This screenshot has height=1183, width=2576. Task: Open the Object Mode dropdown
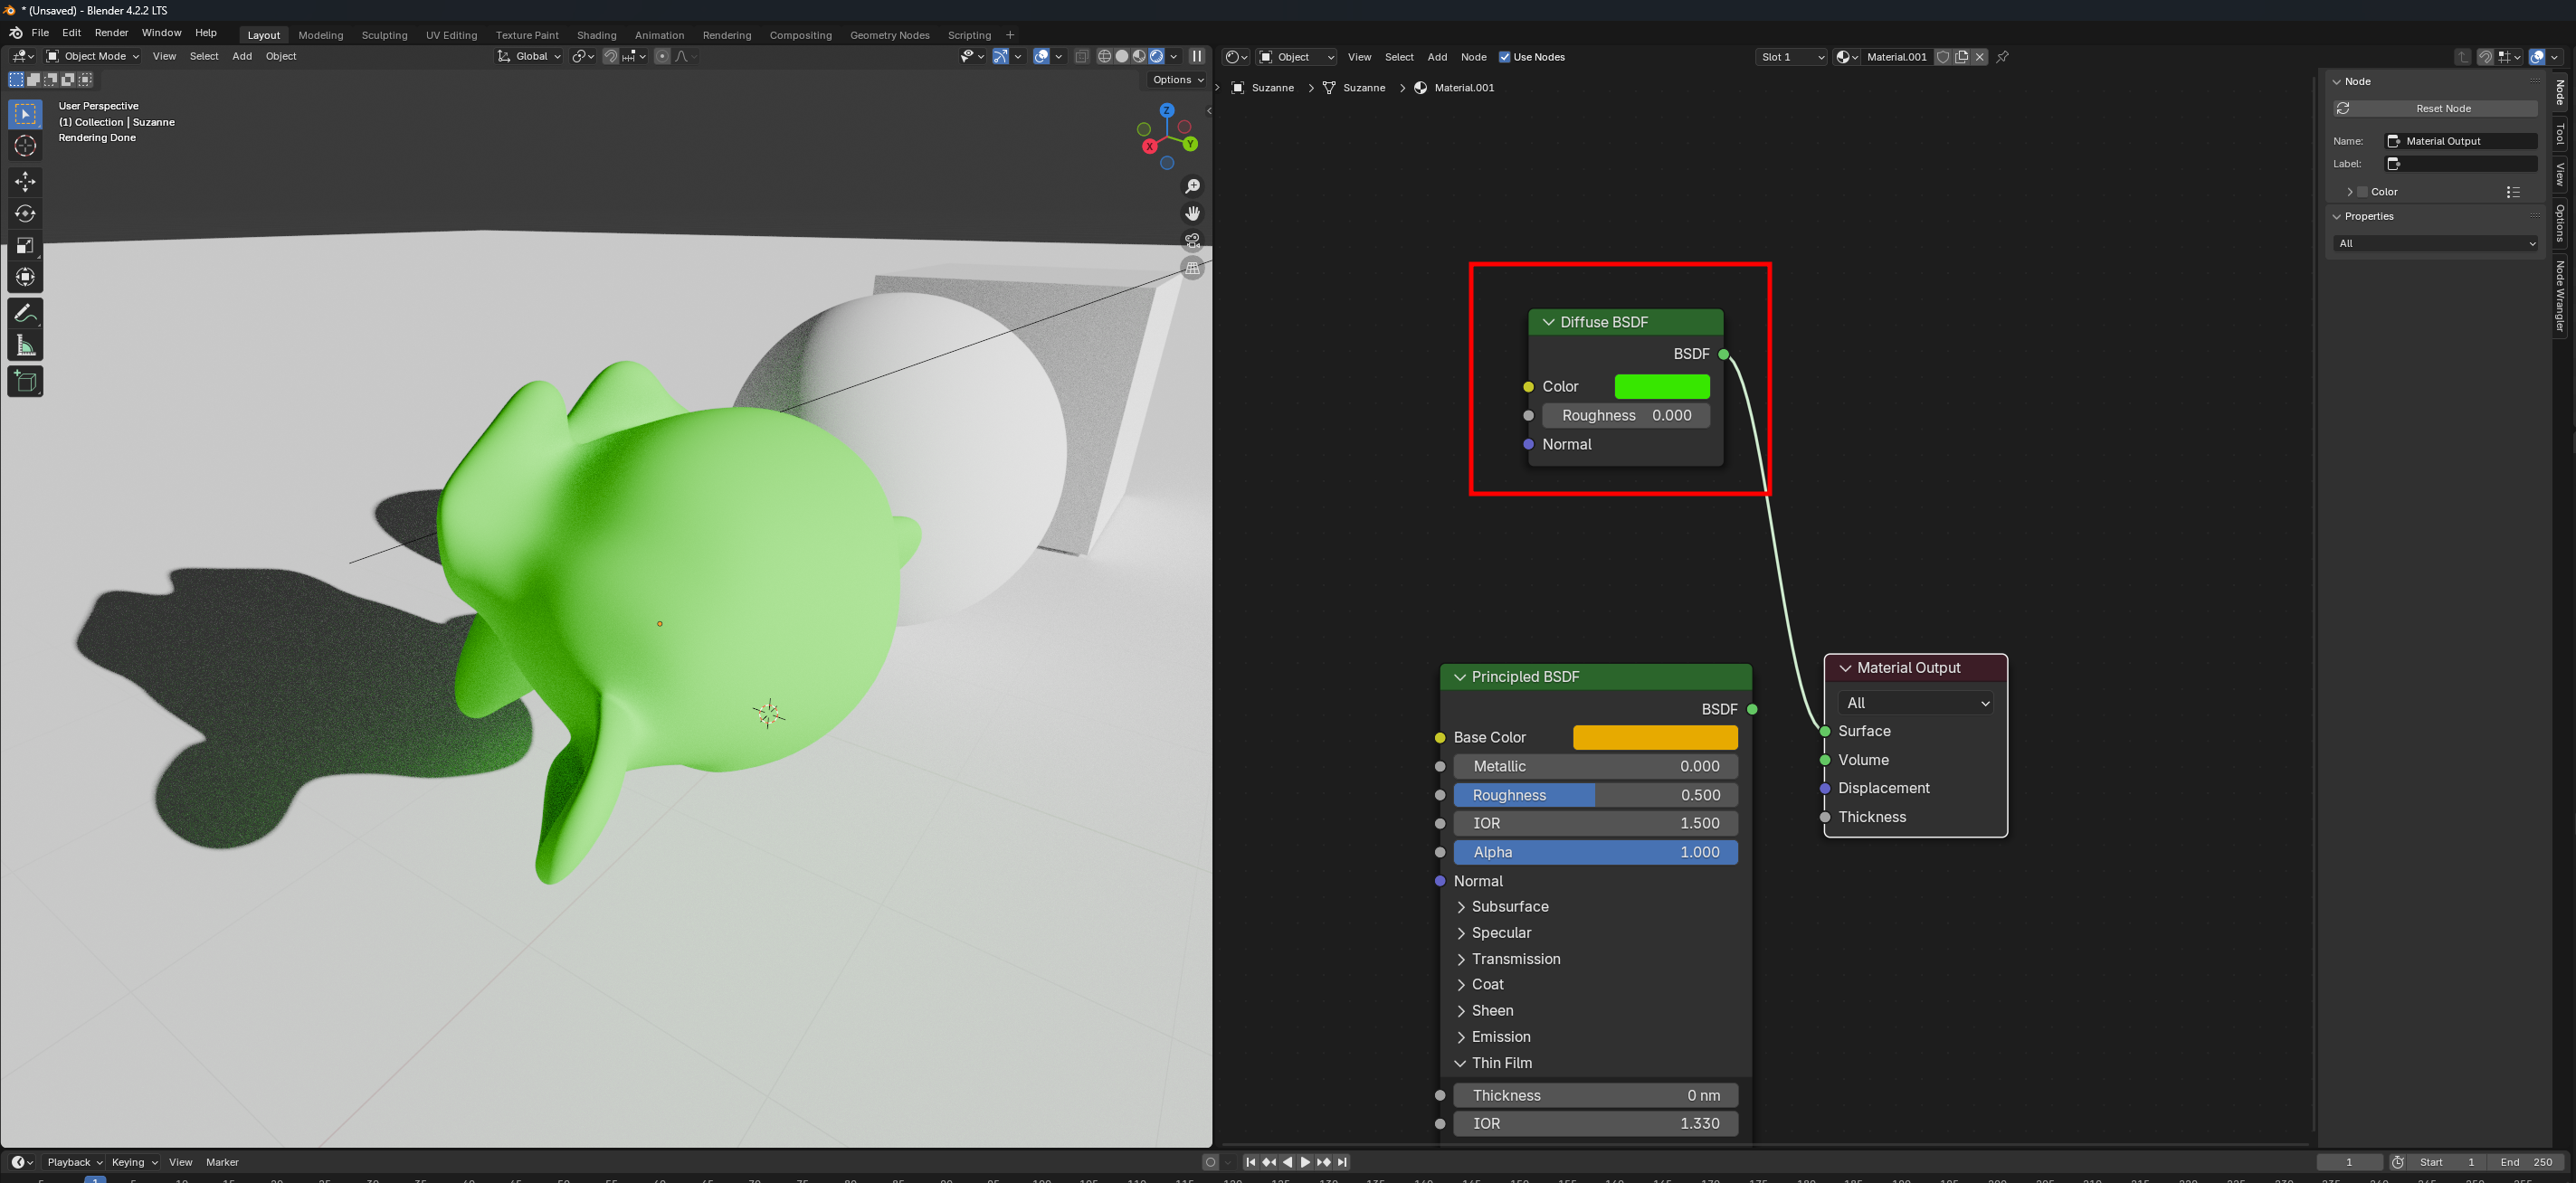click(x=93, y=56)
